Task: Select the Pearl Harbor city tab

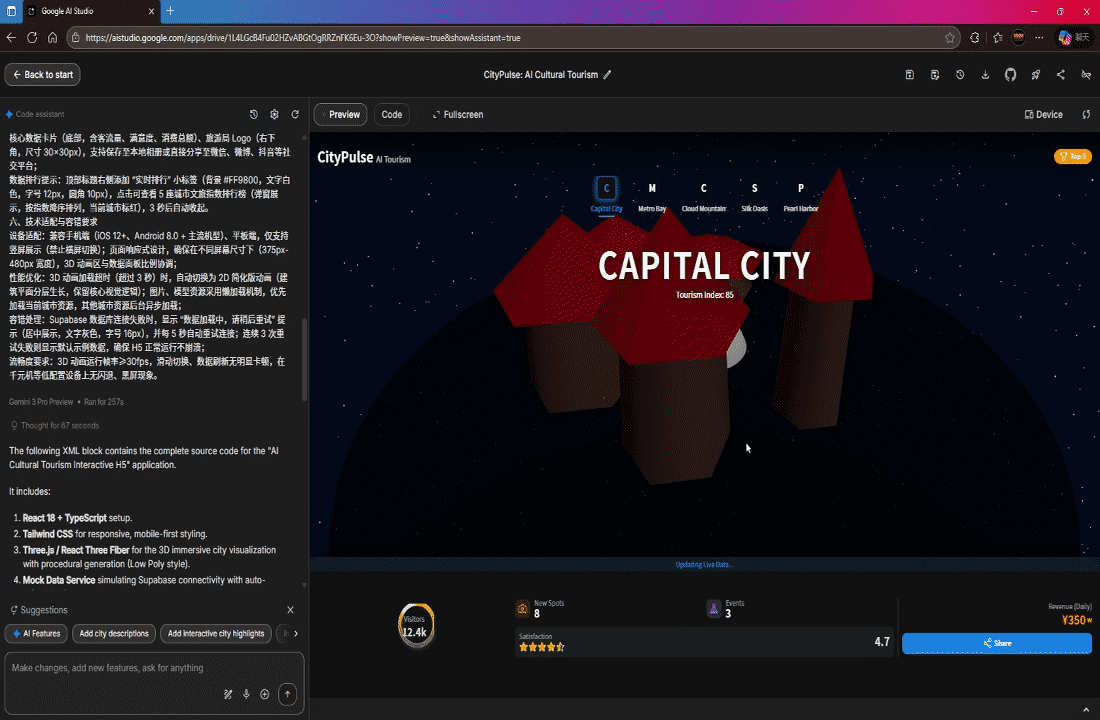Action: (x=800, y=196)
